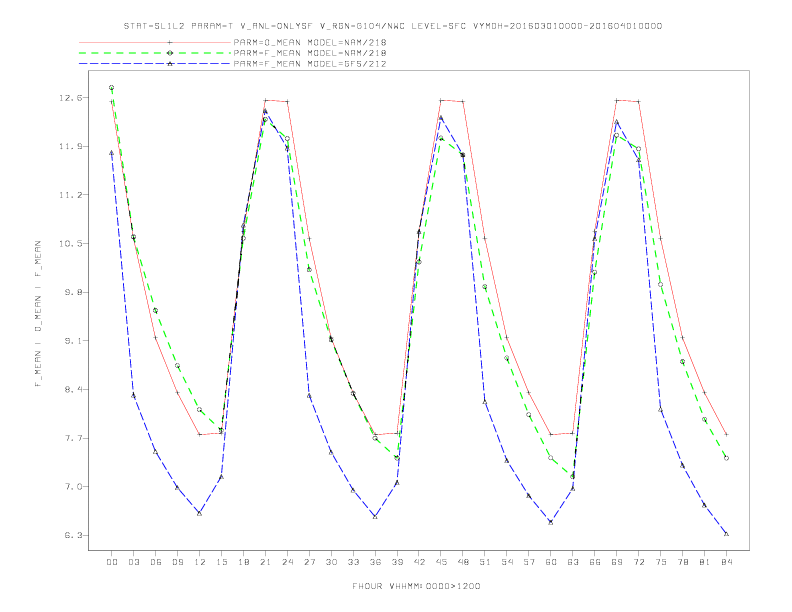This screenshot has width=792, height=612.
Task: Click forecast hour label 66
Action: [595, 562]
